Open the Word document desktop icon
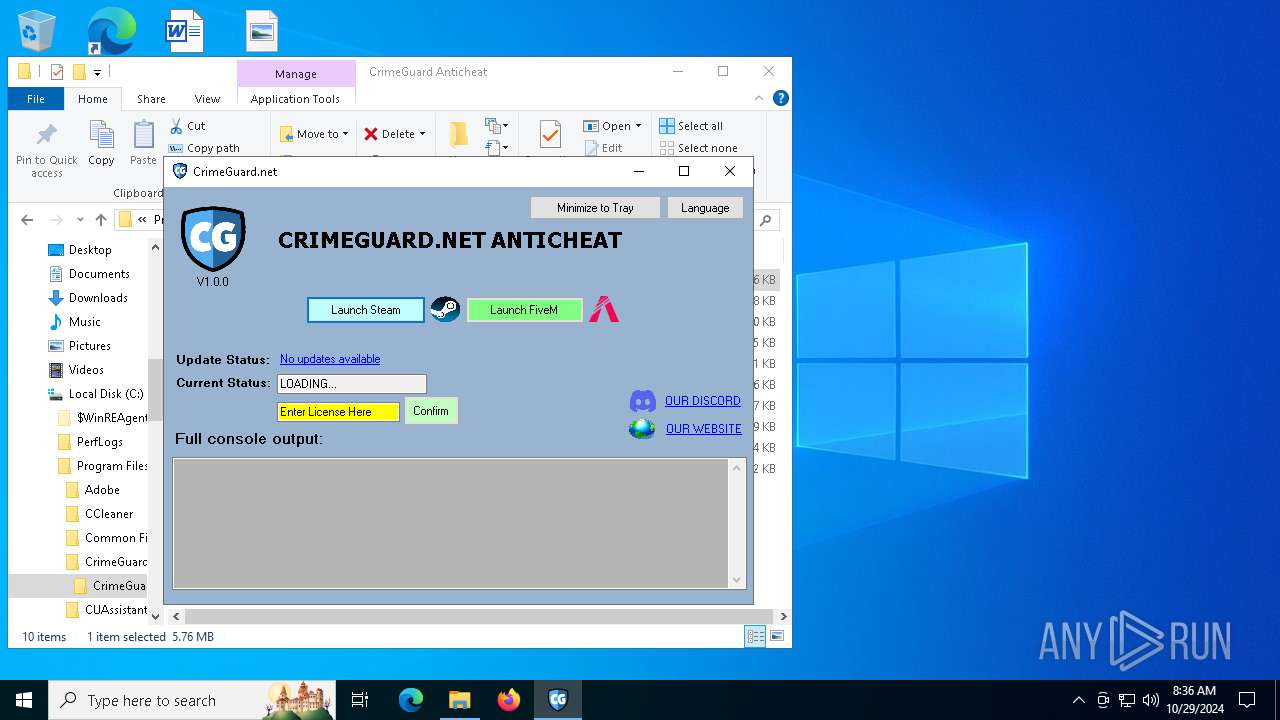This screenshot has height=720, width=1280. [x=185, y=31]
